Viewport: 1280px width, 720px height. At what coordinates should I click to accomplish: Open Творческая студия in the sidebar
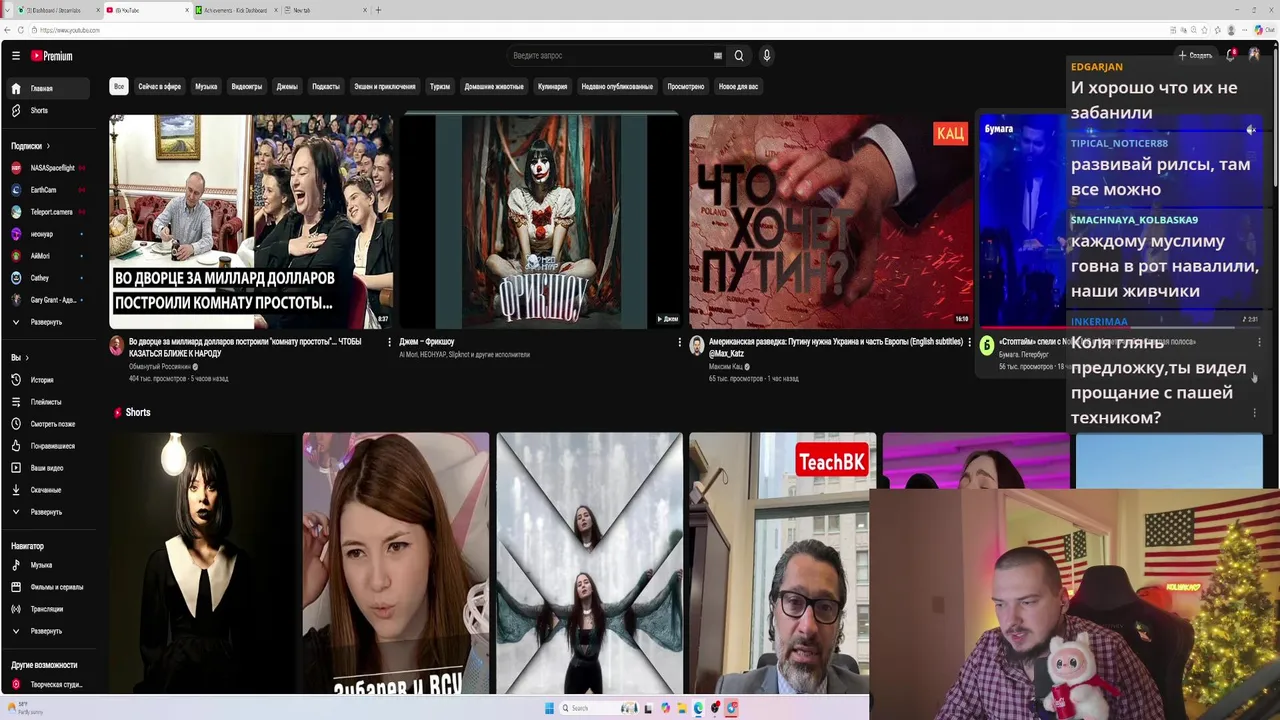click(x=46, y=685)
